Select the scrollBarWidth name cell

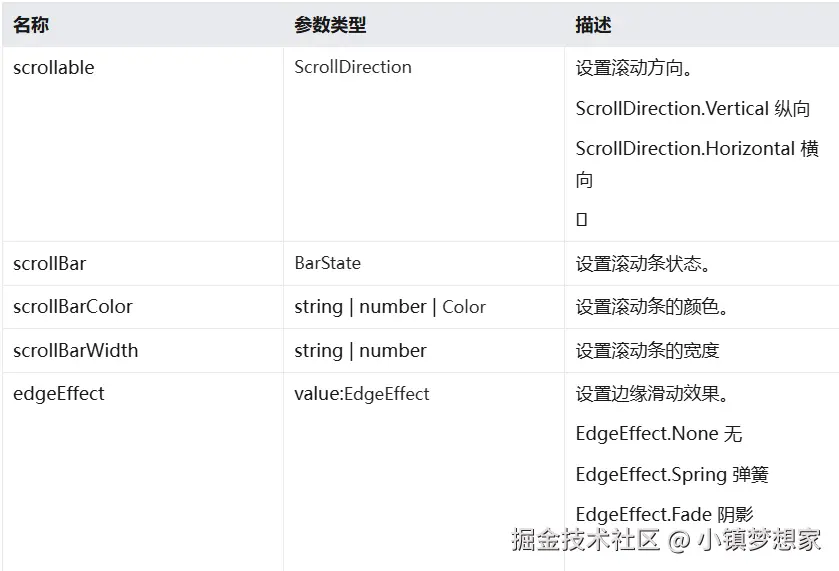[x=76, y=351]
